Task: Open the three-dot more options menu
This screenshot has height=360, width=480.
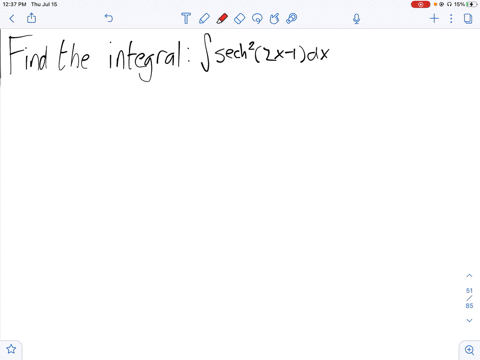Action: tap(451, 19)
